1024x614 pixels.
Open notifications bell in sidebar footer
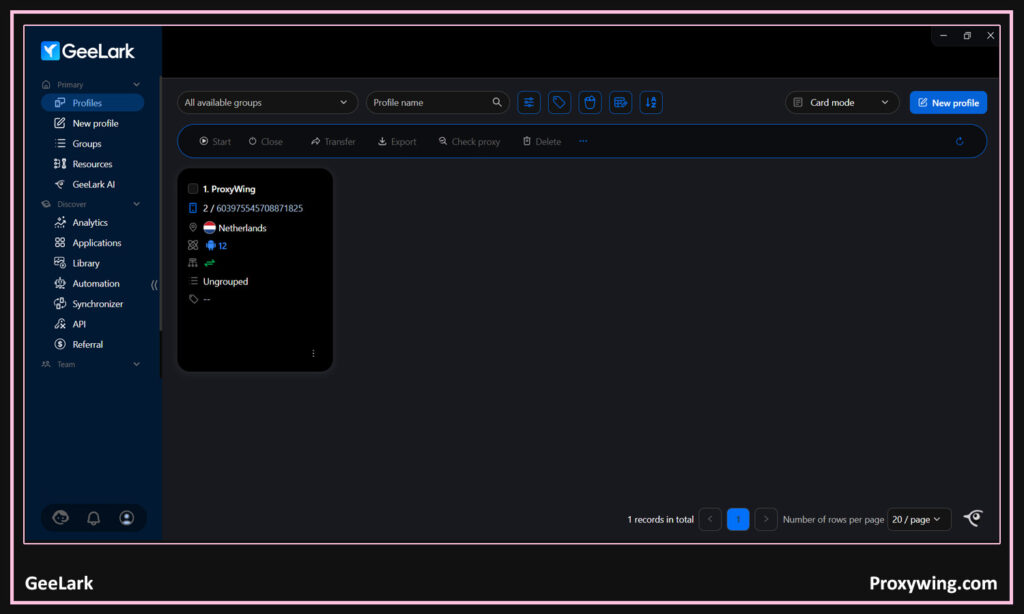[94, 518]
